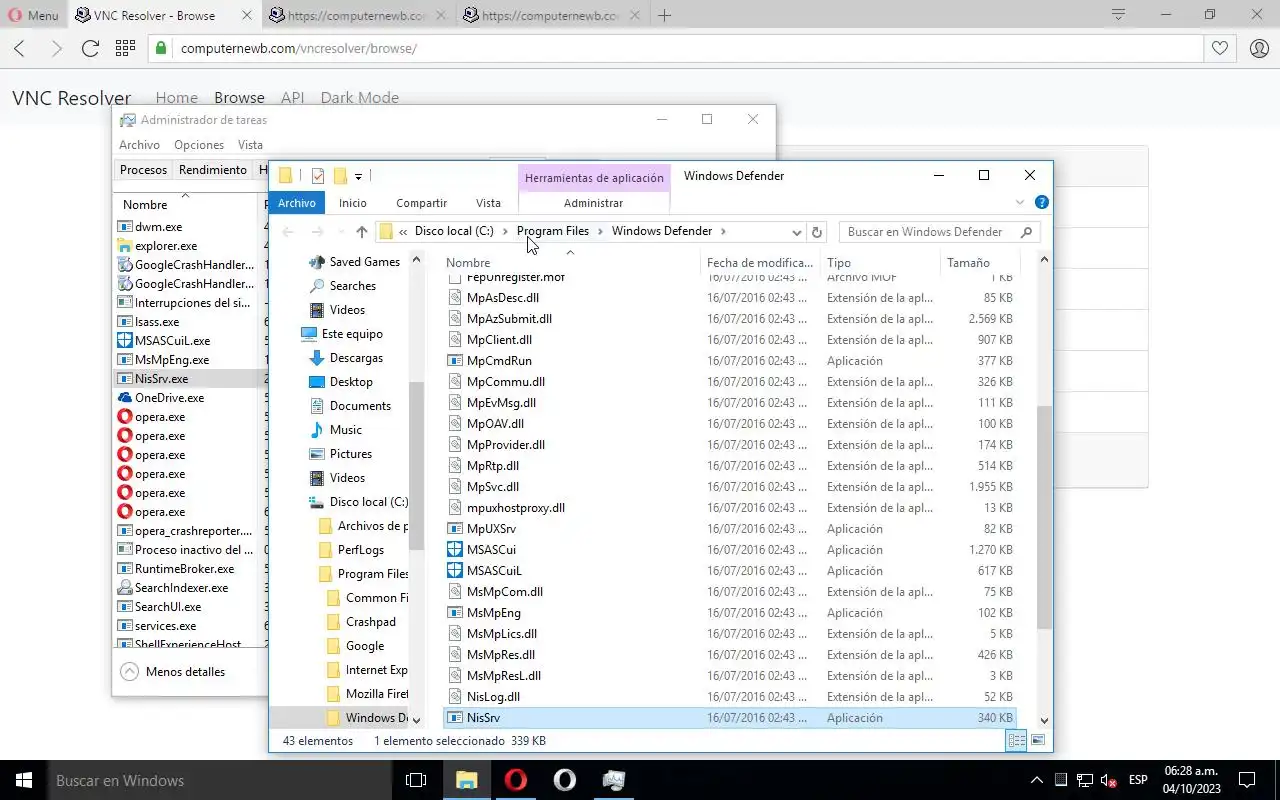Viewport: 1280px width, 800px height.
Task: Open Task View on taskbar
Action: (416, 780)
